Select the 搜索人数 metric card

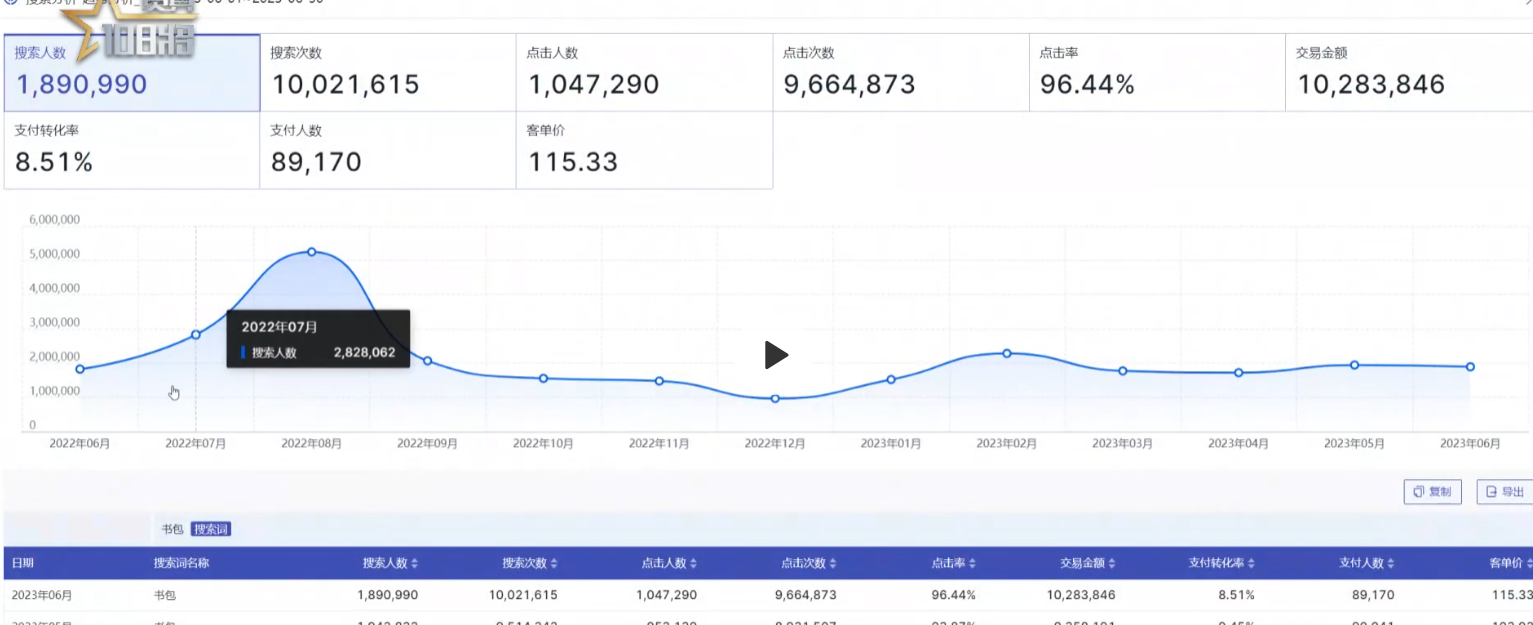point(132,73)
